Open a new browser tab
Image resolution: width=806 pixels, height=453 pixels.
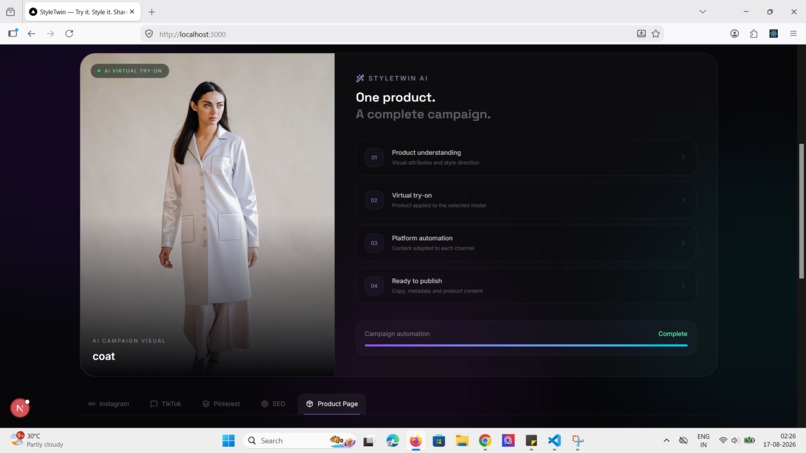151,12
